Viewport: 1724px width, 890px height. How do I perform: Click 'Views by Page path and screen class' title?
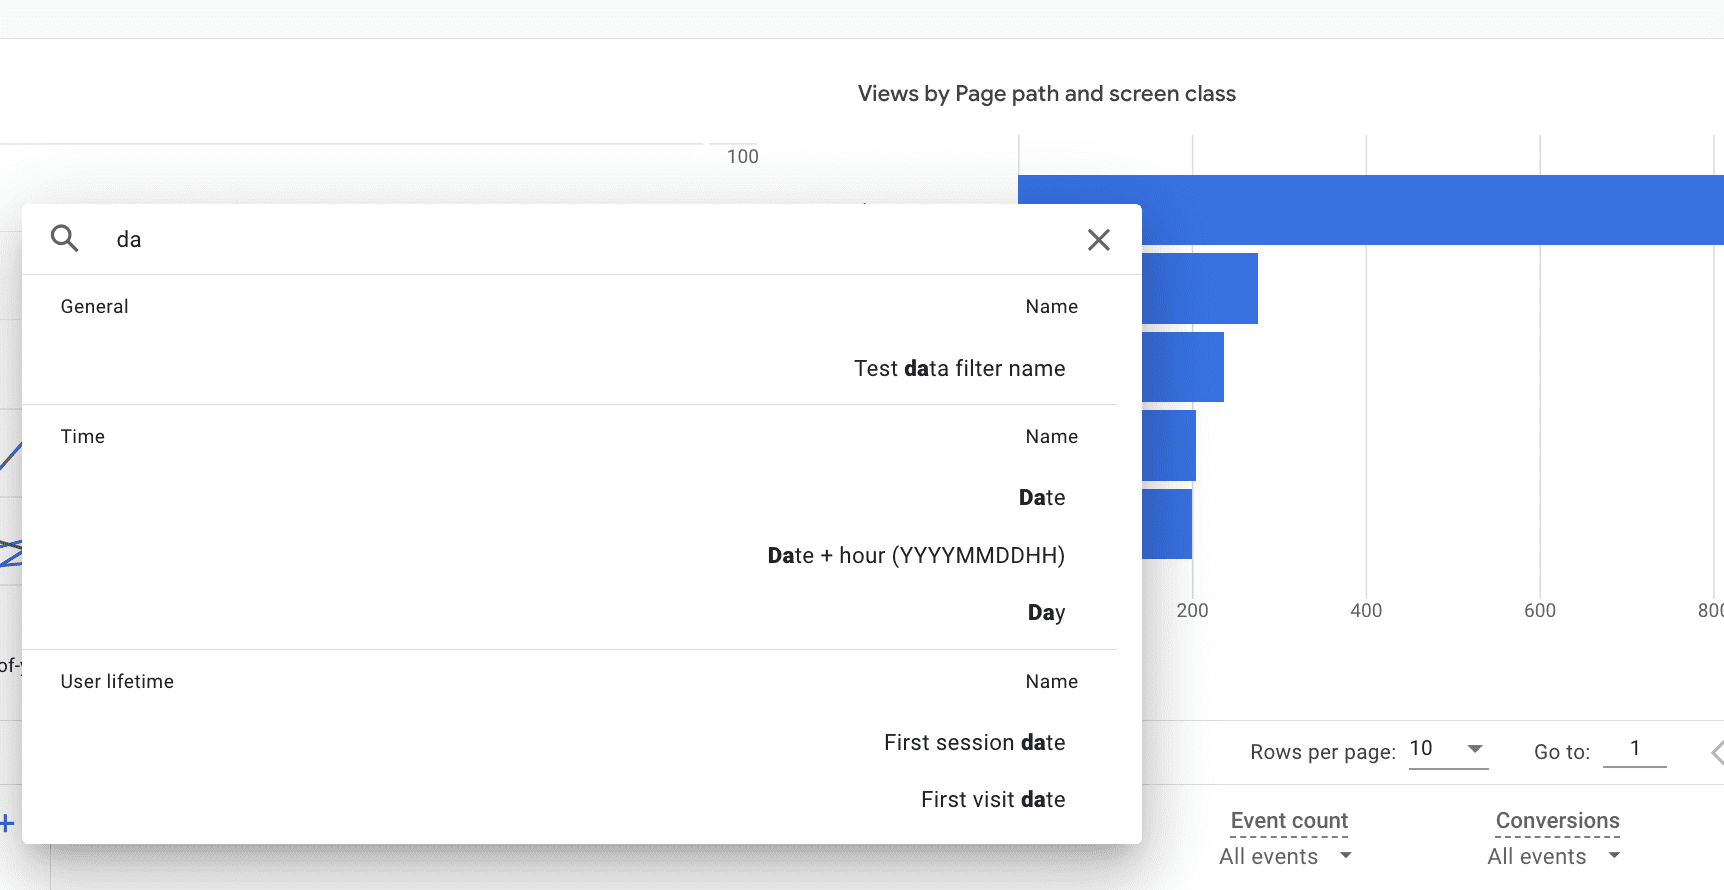tap(1046, 93)
